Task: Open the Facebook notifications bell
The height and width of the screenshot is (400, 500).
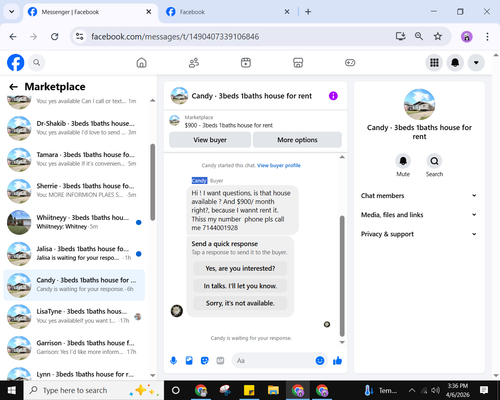Action: (455, 63)
